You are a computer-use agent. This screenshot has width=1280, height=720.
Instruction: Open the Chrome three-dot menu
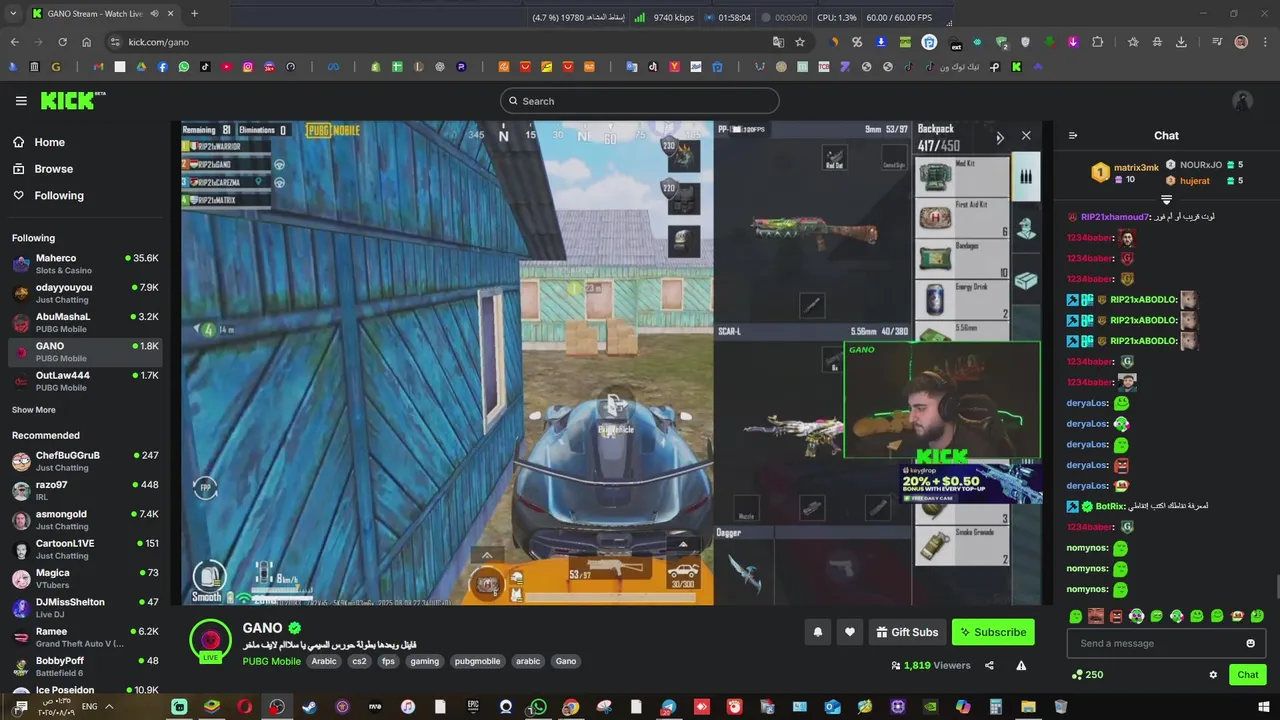point(1265,42)
